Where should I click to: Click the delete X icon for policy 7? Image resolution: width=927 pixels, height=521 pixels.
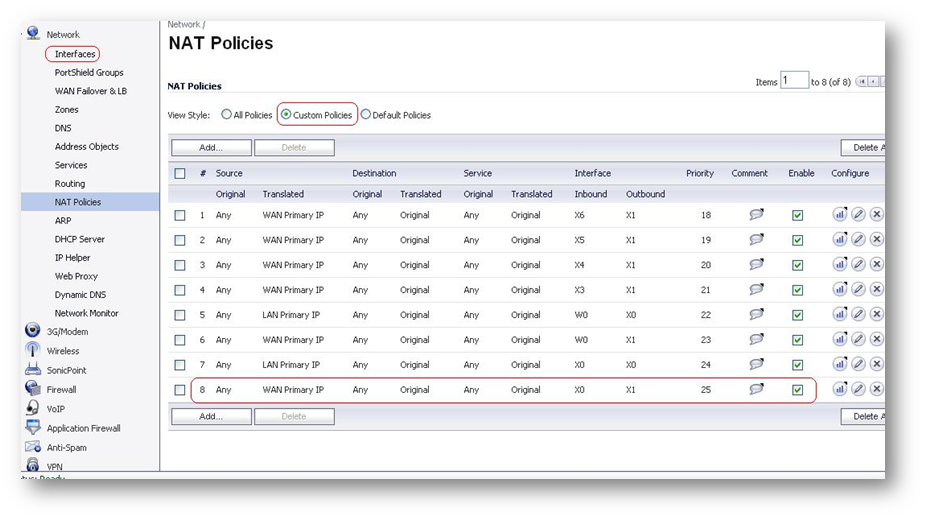click(876, 364)
